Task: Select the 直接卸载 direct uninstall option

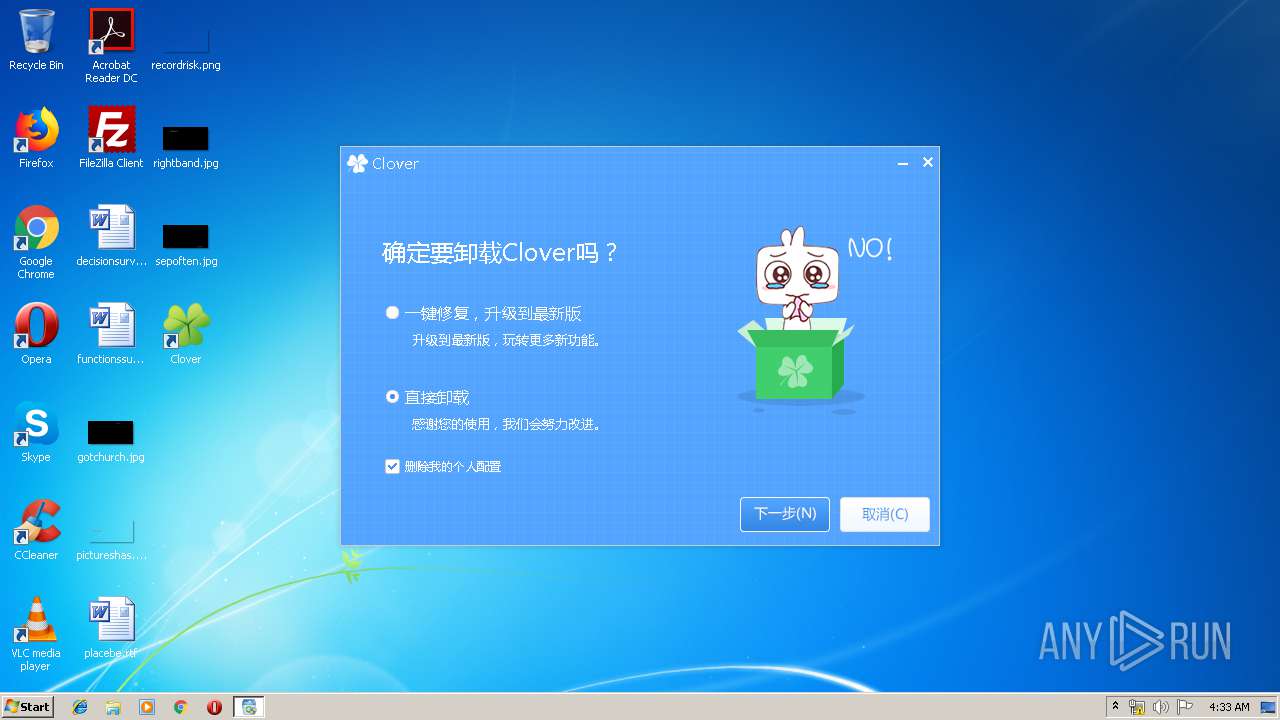Action: (x=392, y=397)
